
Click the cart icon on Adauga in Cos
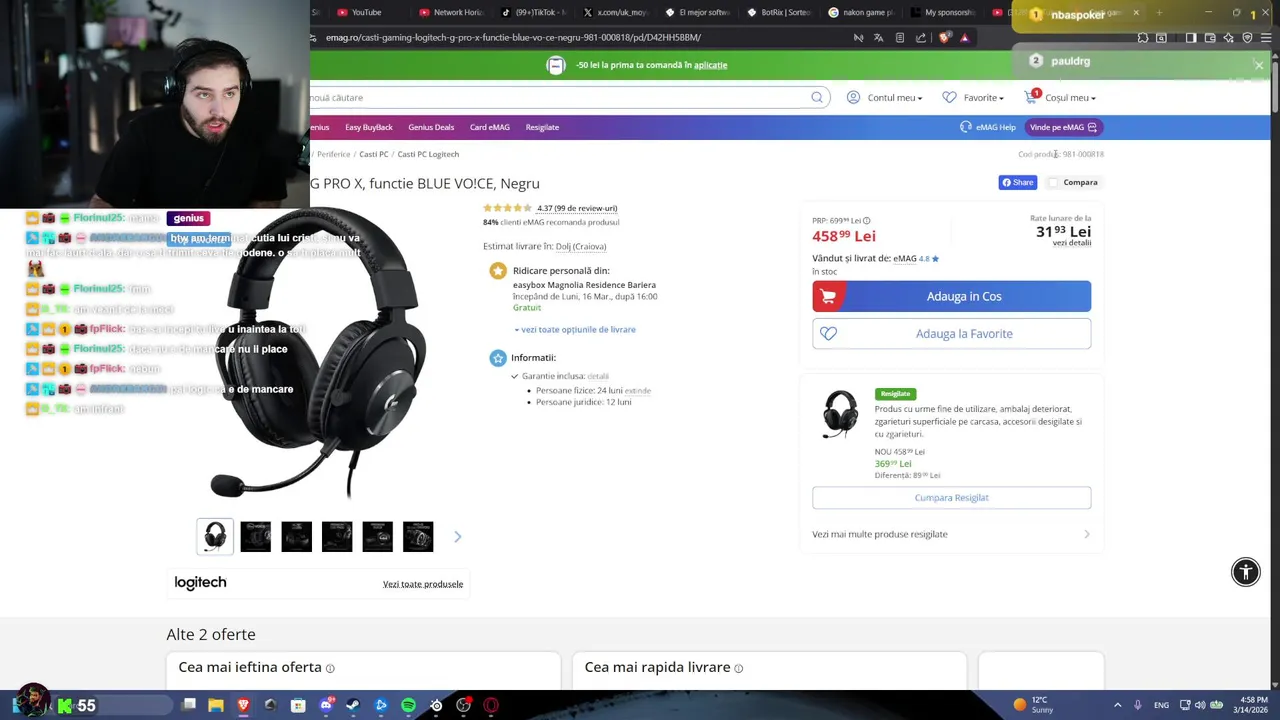(x=827, y=296)
